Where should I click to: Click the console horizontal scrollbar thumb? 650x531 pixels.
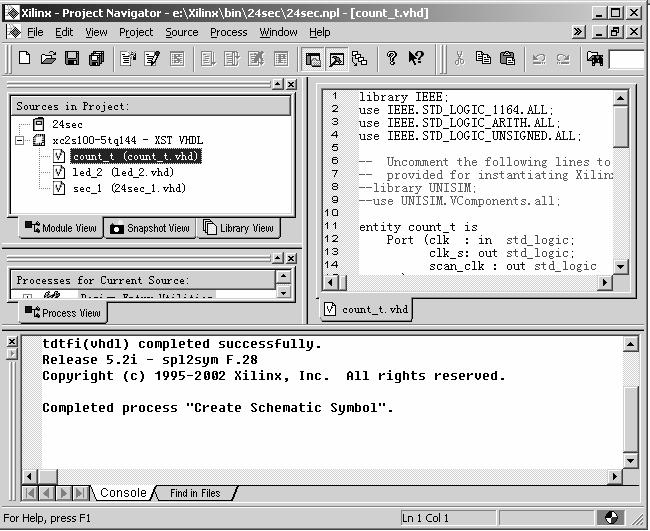tap(47, 477)
